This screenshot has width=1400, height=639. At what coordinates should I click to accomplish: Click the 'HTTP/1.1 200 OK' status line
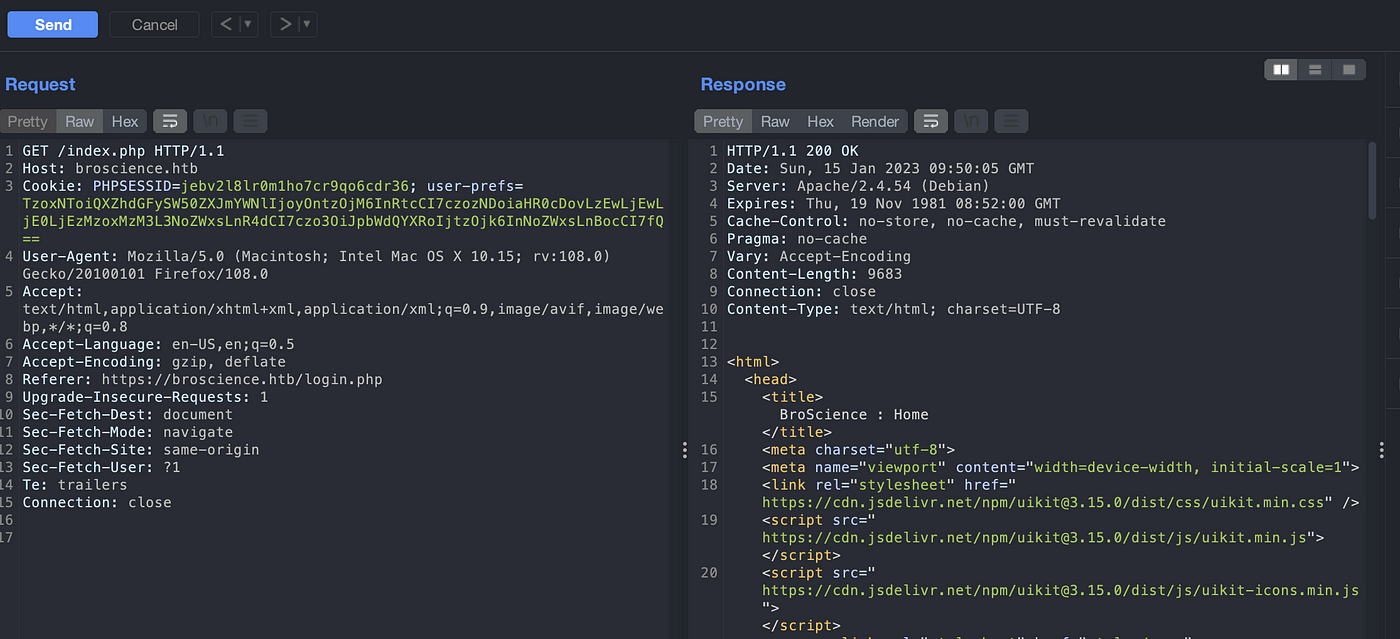[x=792, y=151]
